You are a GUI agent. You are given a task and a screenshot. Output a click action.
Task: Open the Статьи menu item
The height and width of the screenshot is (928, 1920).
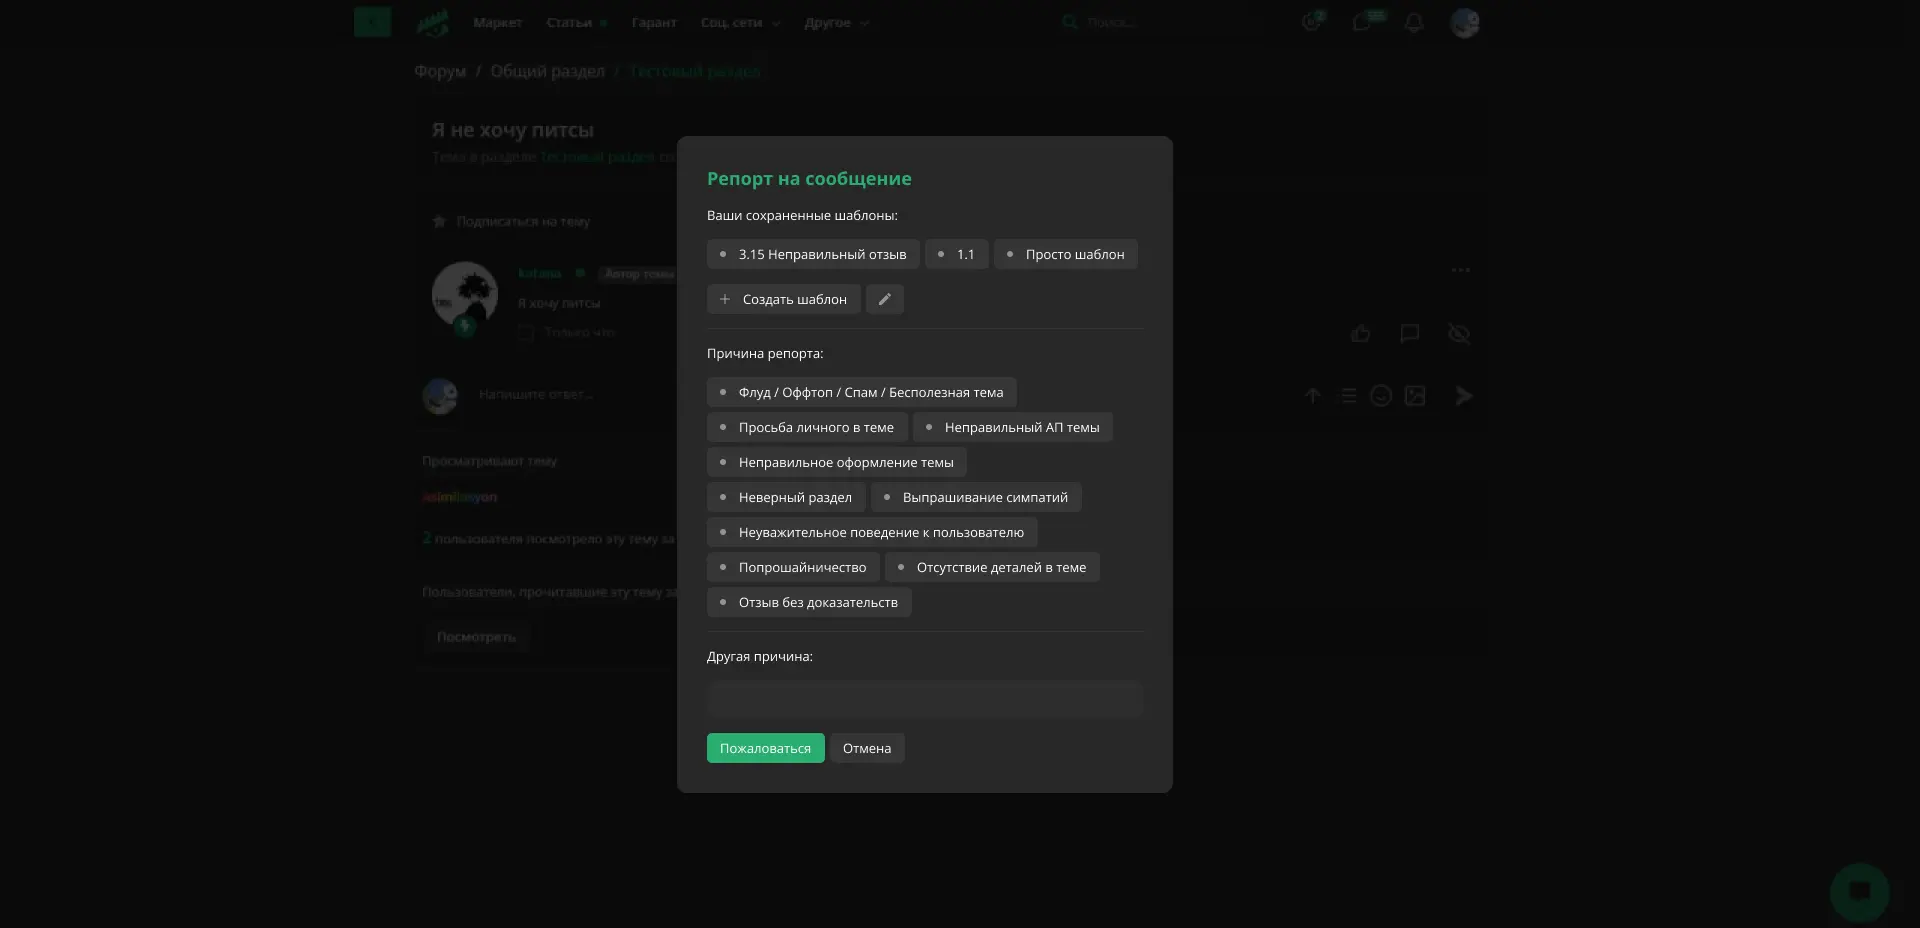[x=569, y=22]
